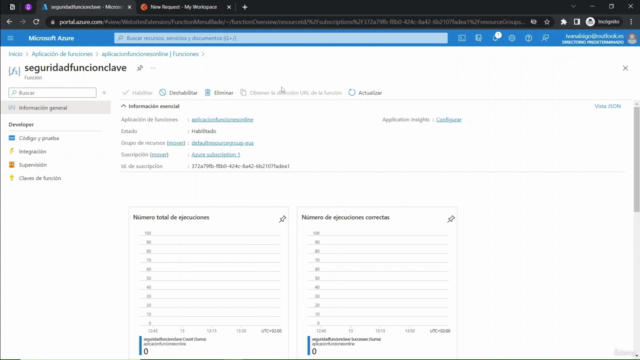Reload the page with browser refresh
This screenshot has height=360, width=640.
[36, 22]
